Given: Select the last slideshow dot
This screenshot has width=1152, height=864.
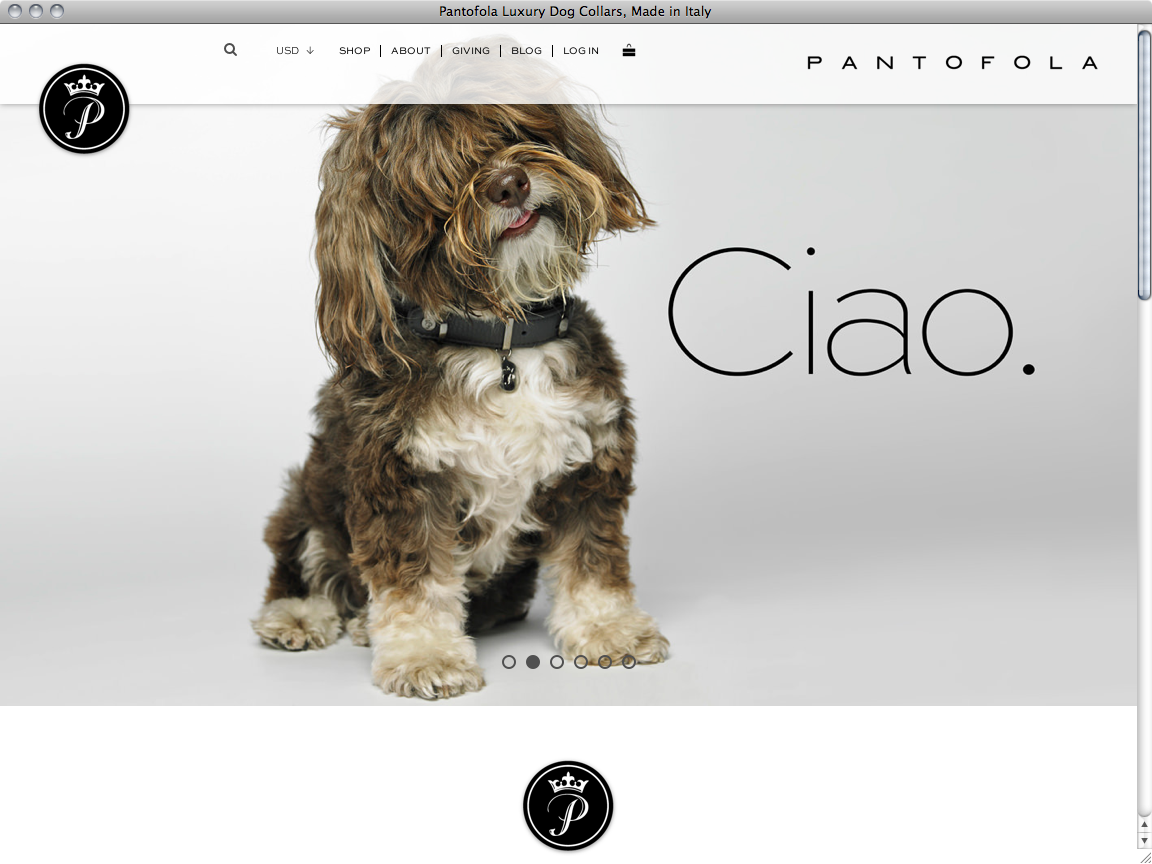Looking at the screenshot, I should (x=629, y=662).
